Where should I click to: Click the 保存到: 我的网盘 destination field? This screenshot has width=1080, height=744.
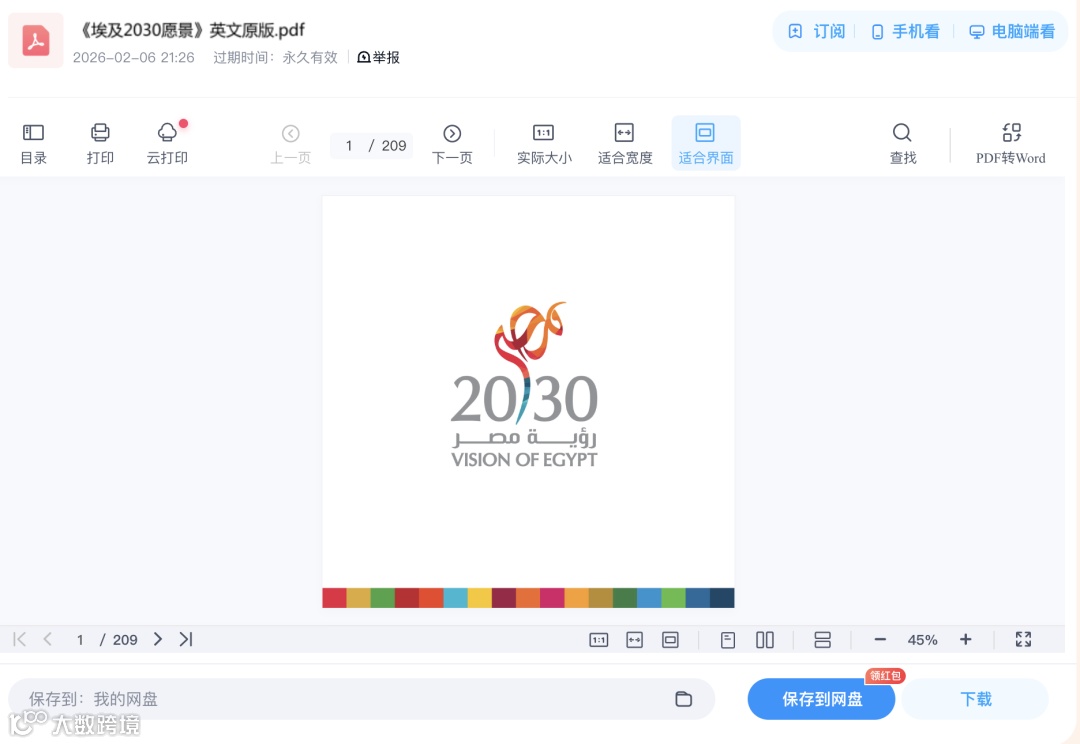pyautogui.click(x=362, y=699)
